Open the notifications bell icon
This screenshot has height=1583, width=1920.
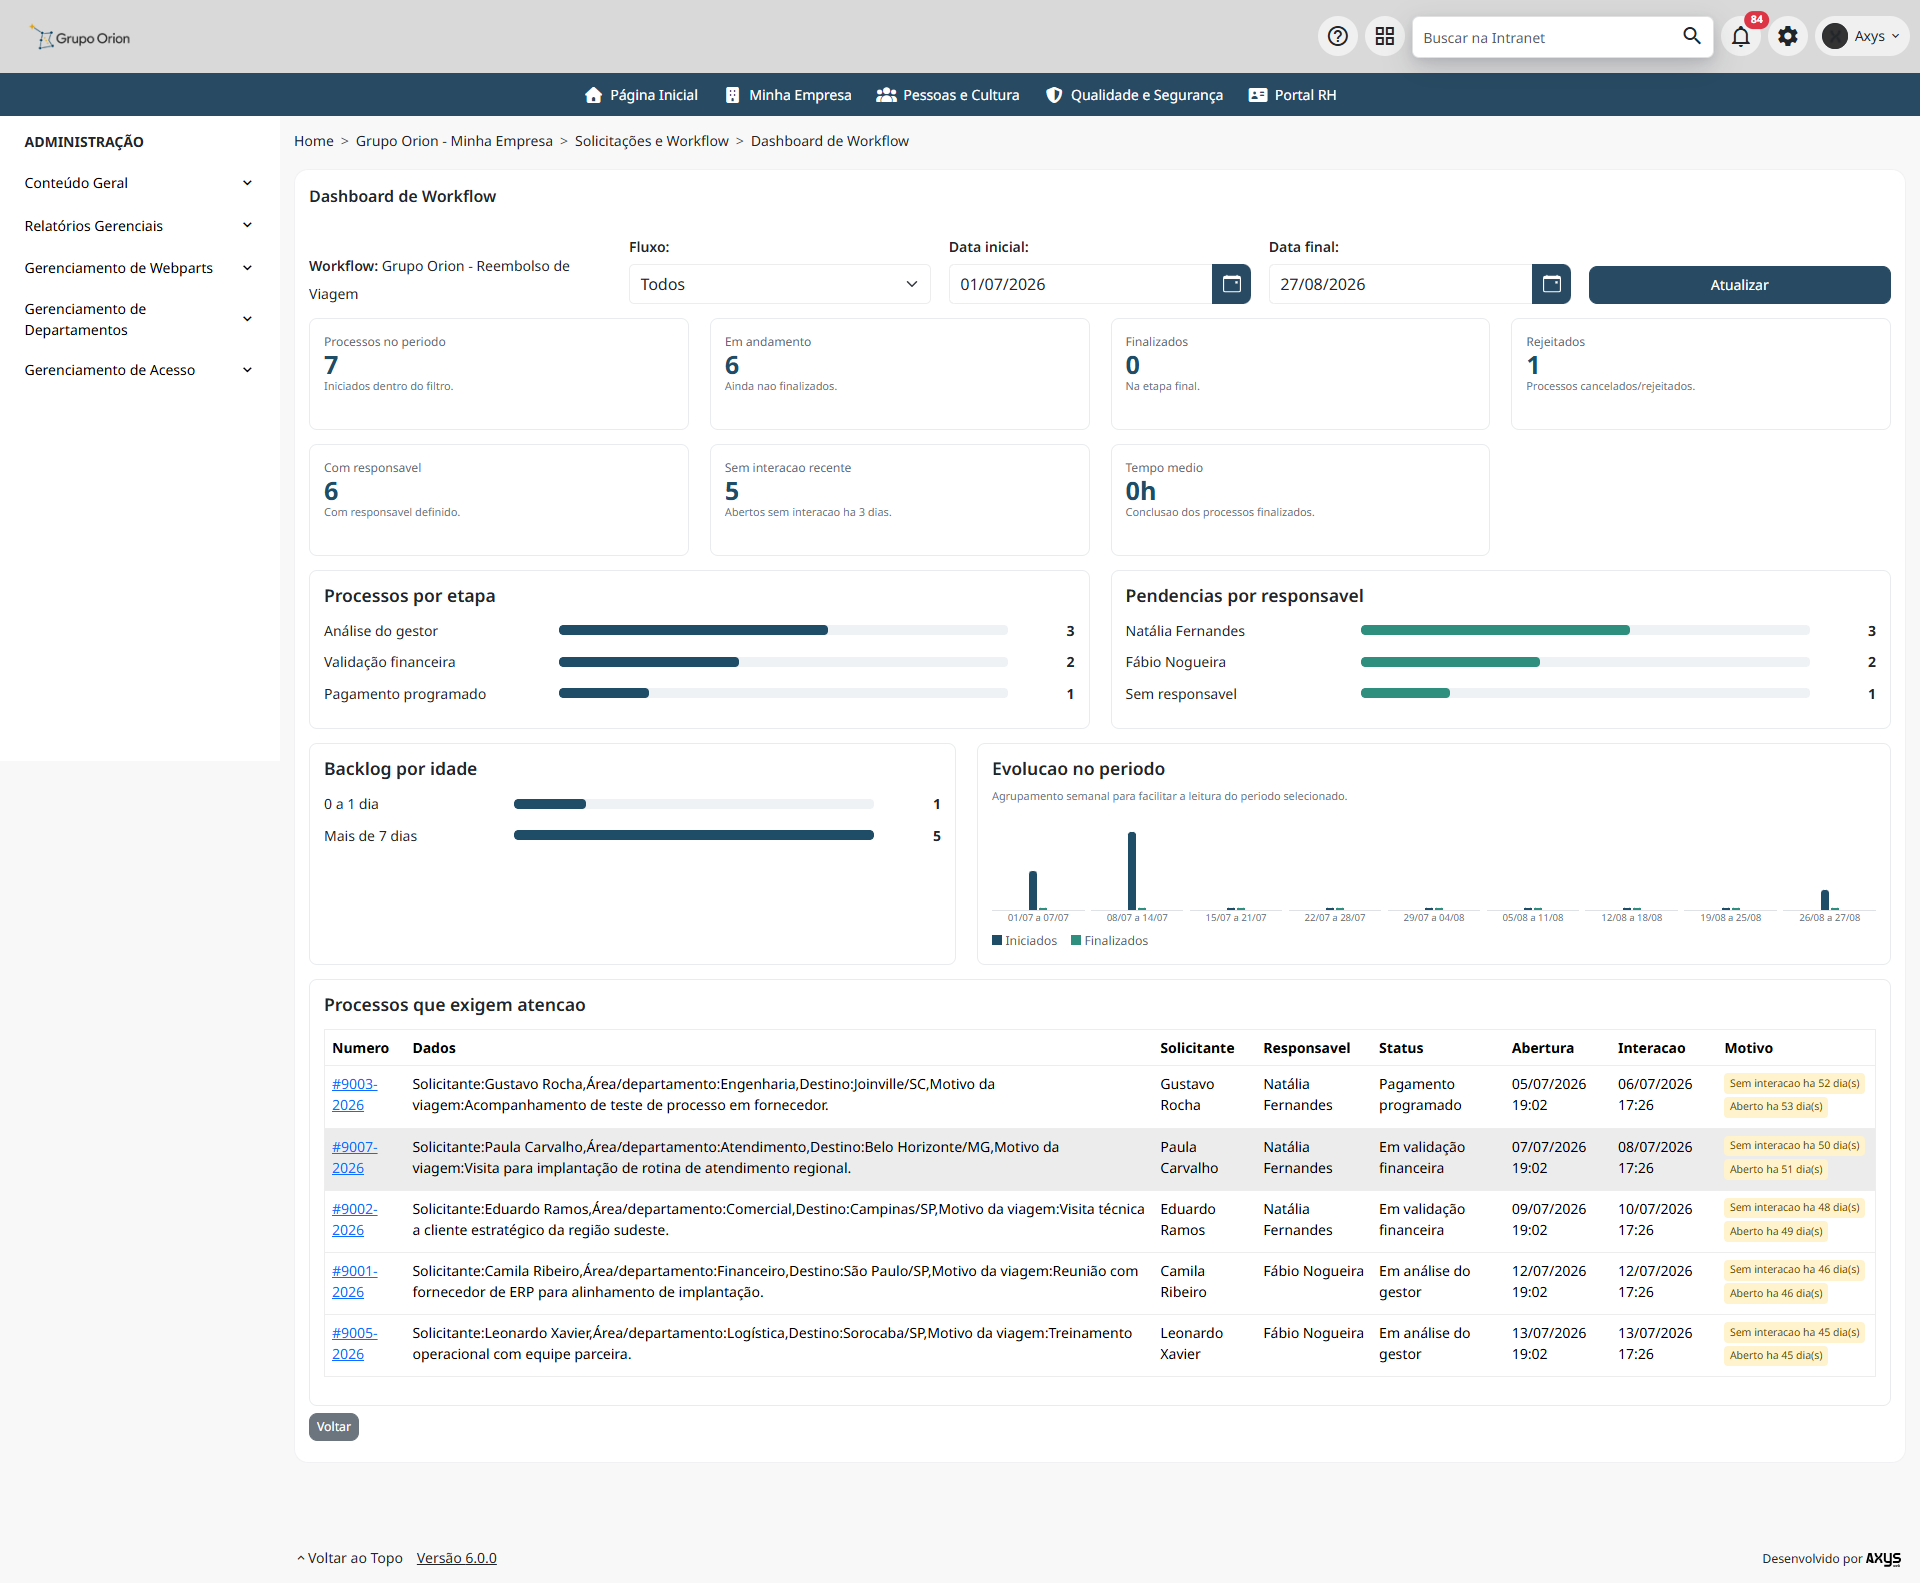point(1741,37)
